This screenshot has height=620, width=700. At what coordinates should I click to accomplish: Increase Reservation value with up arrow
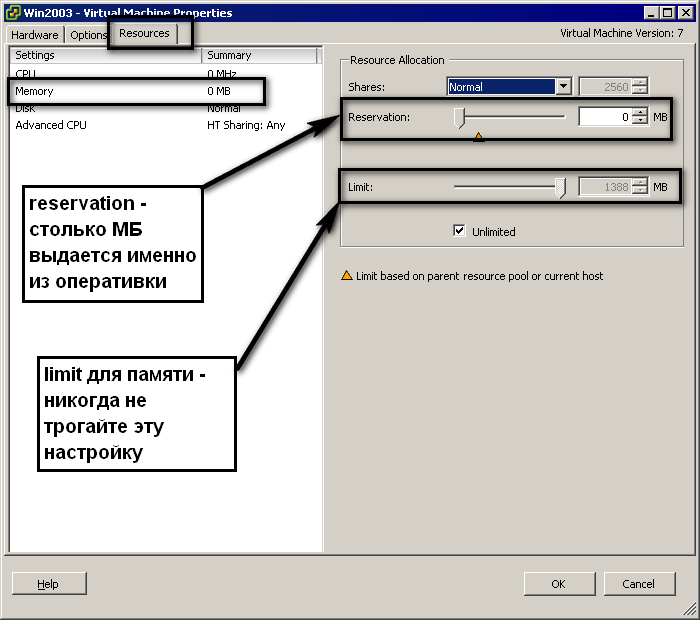(640, 112)
